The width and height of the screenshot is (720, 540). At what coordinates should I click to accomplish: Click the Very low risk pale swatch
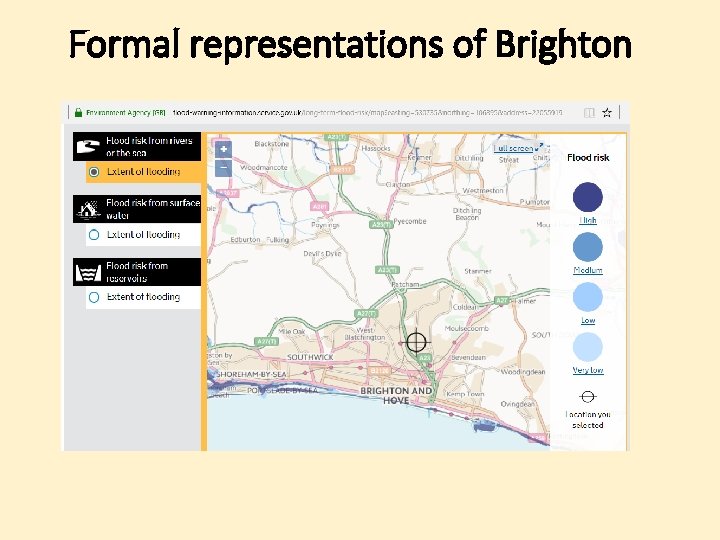coord(588,347)
